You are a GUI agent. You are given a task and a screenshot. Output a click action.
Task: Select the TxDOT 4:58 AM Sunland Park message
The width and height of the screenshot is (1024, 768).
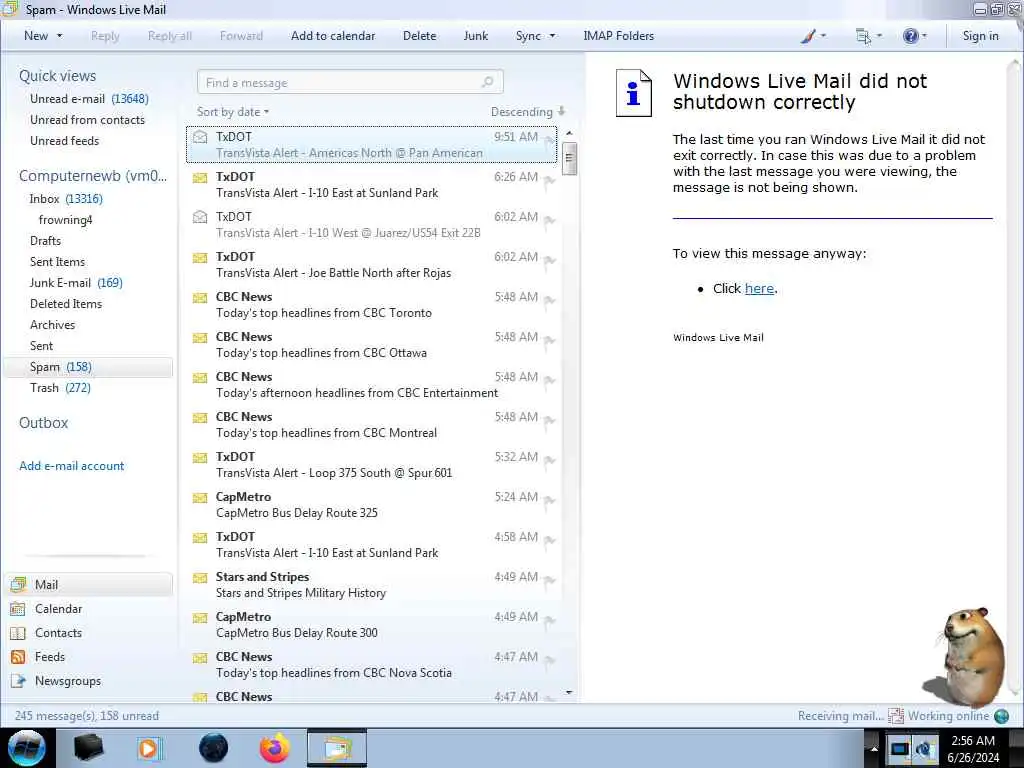372,545
